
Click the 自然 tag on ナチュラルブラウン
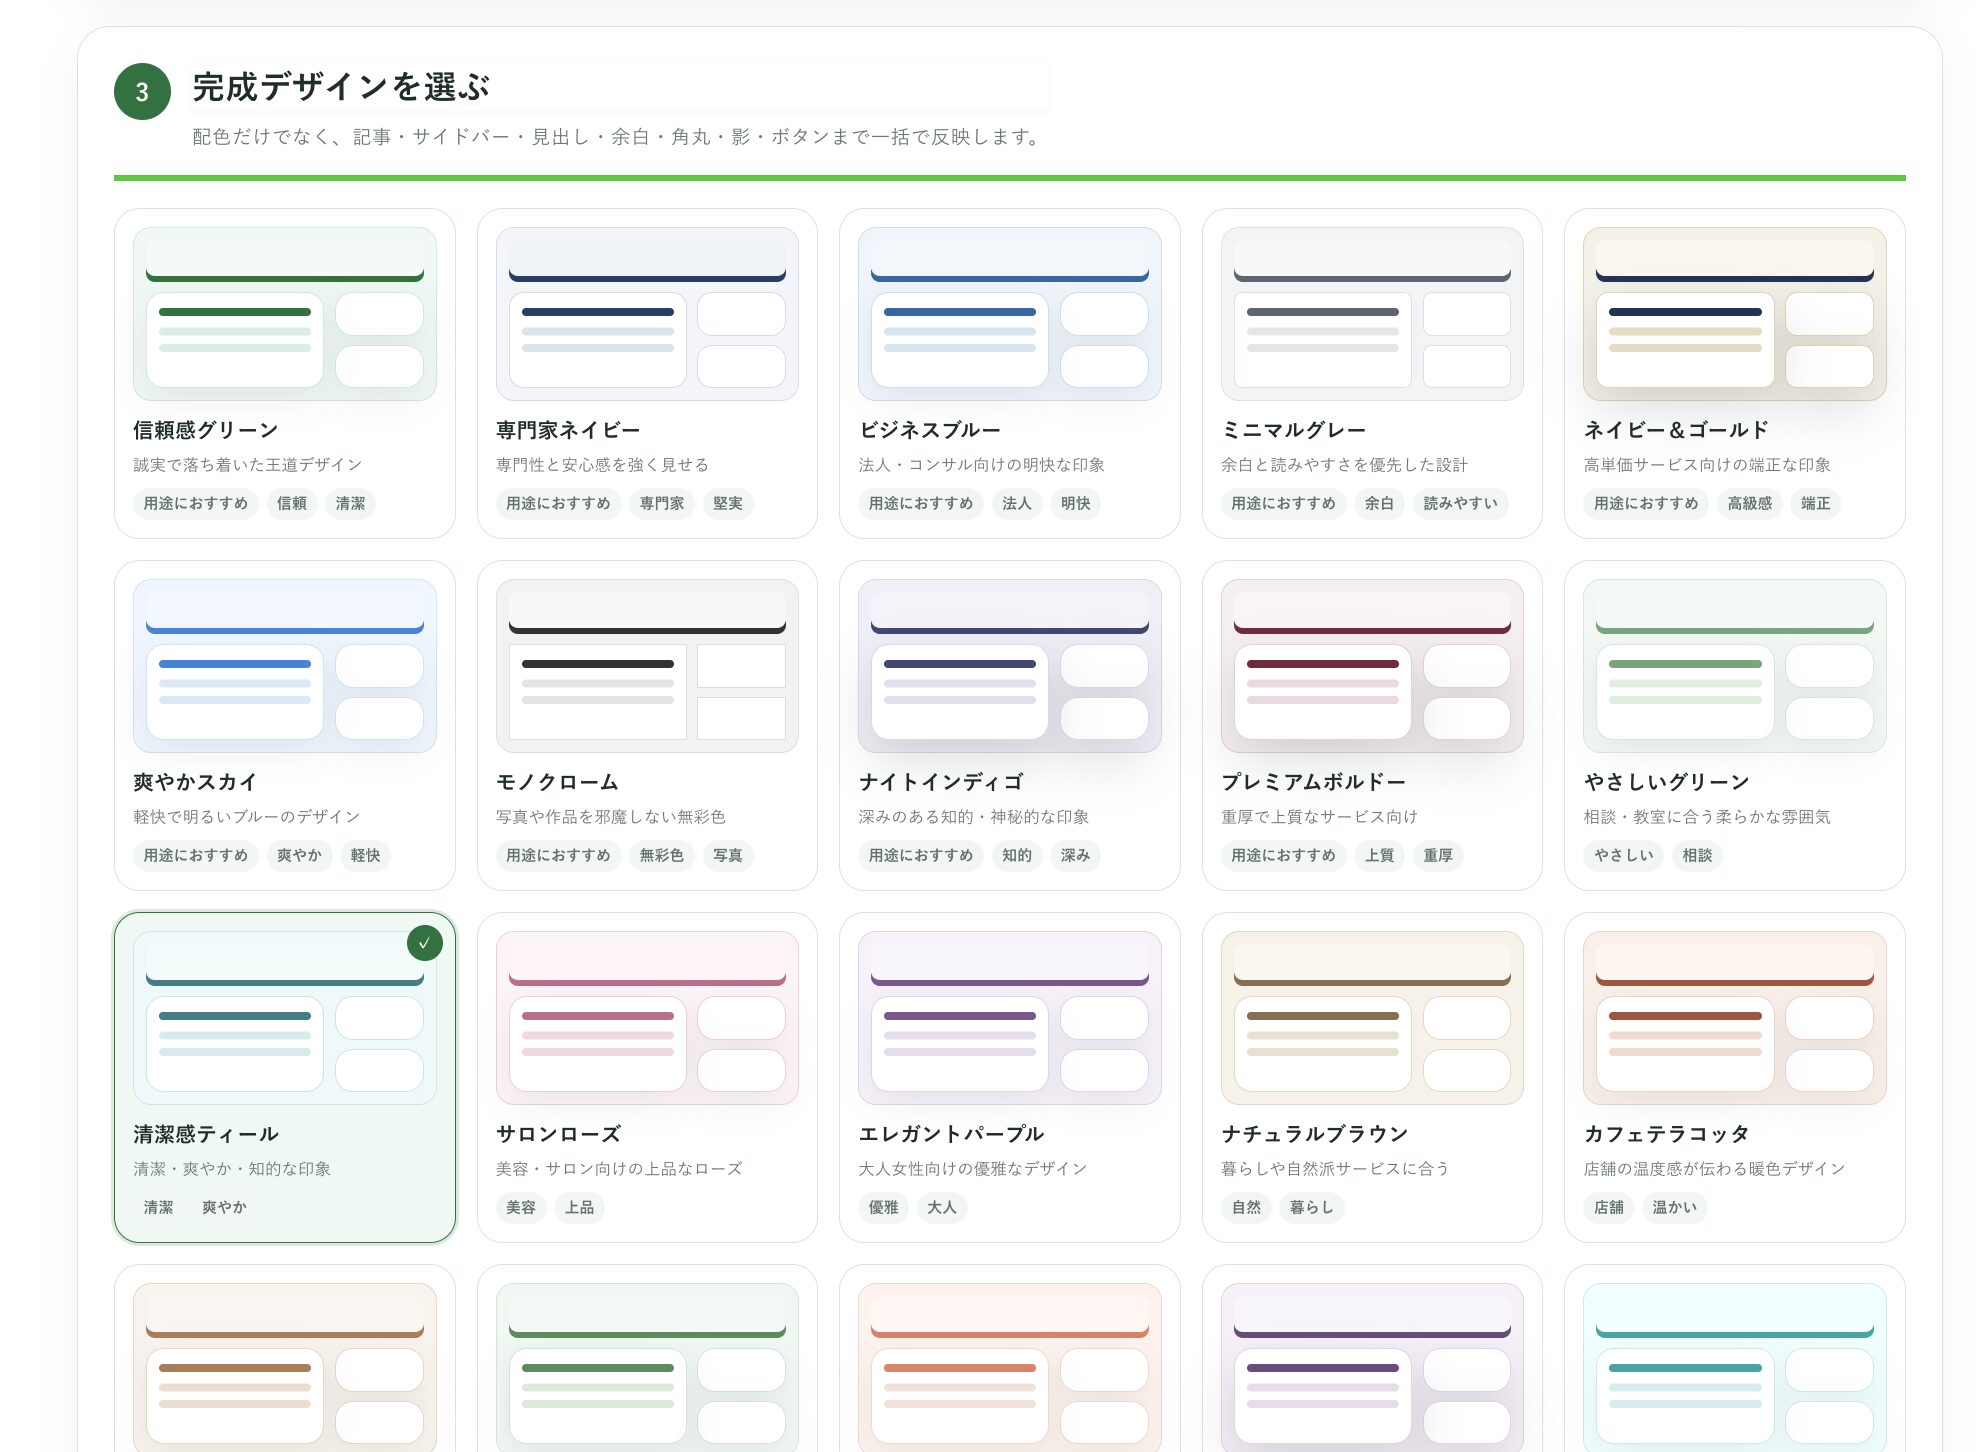point(1247,1207)
